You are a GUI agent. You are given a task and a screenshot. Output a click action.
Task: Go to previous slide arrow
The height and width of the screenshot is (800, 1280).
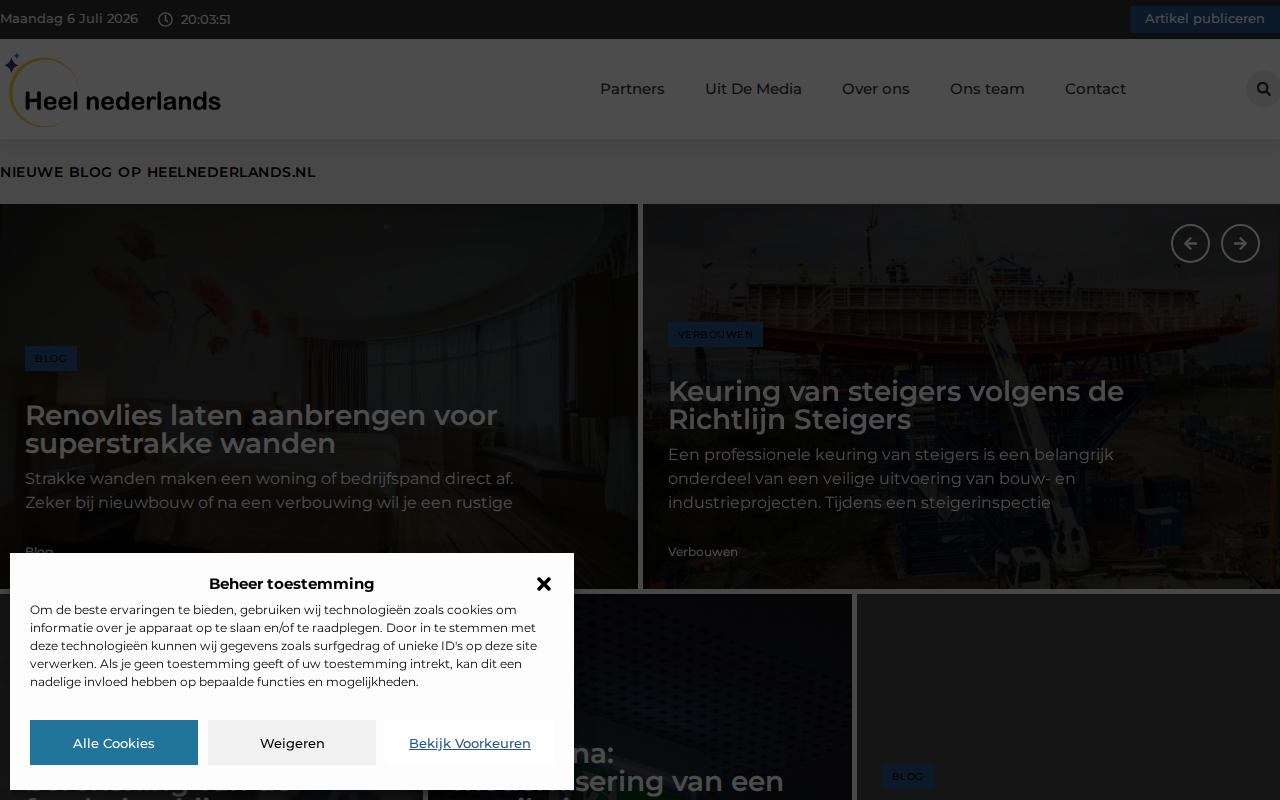click(x=1190, y=244)
